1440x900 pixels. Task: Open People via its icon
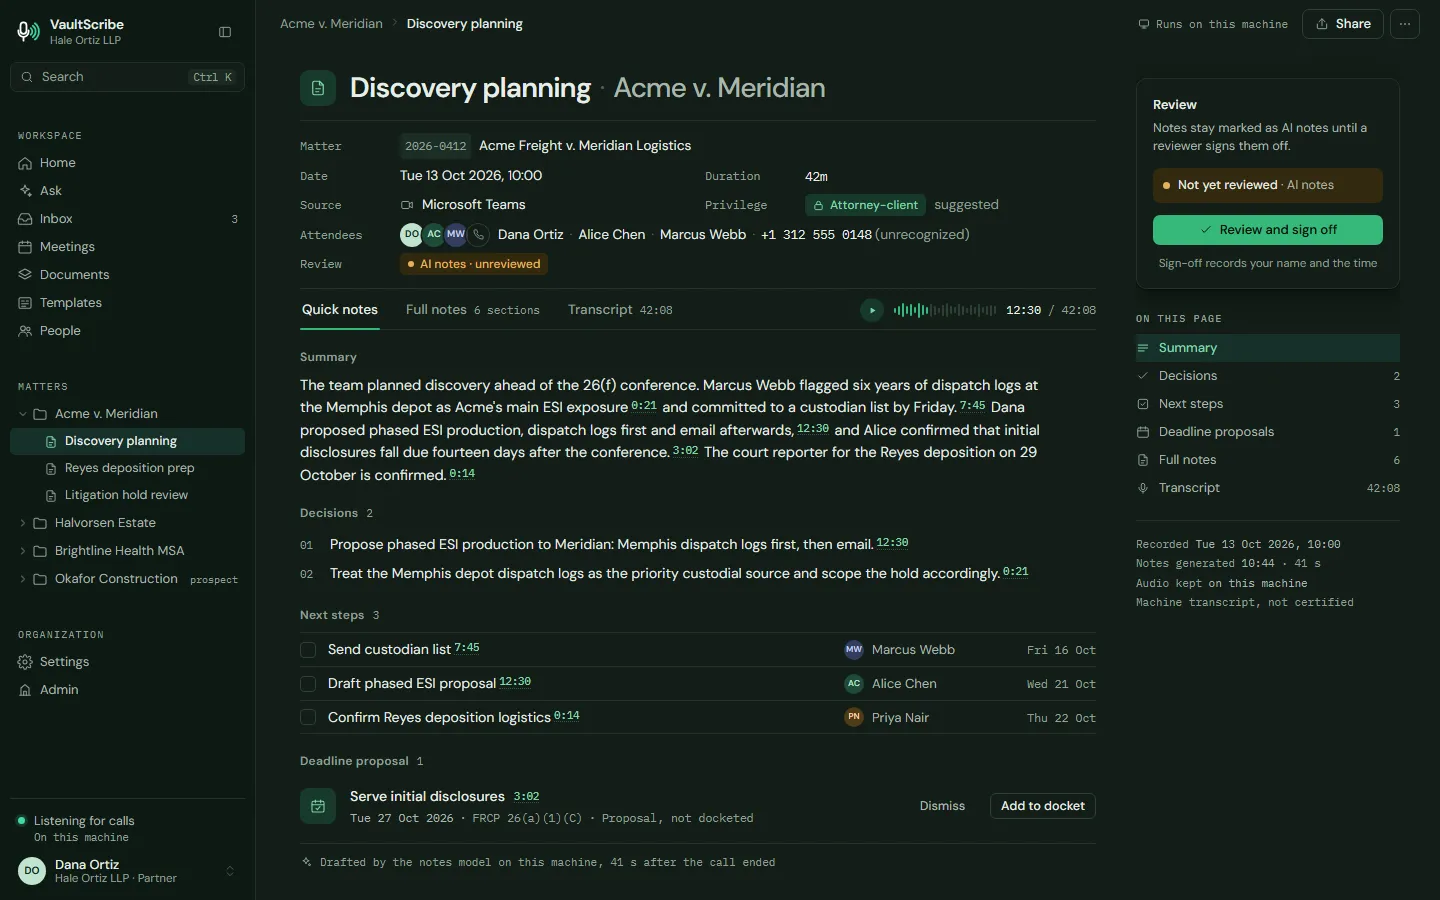(25, 331)
